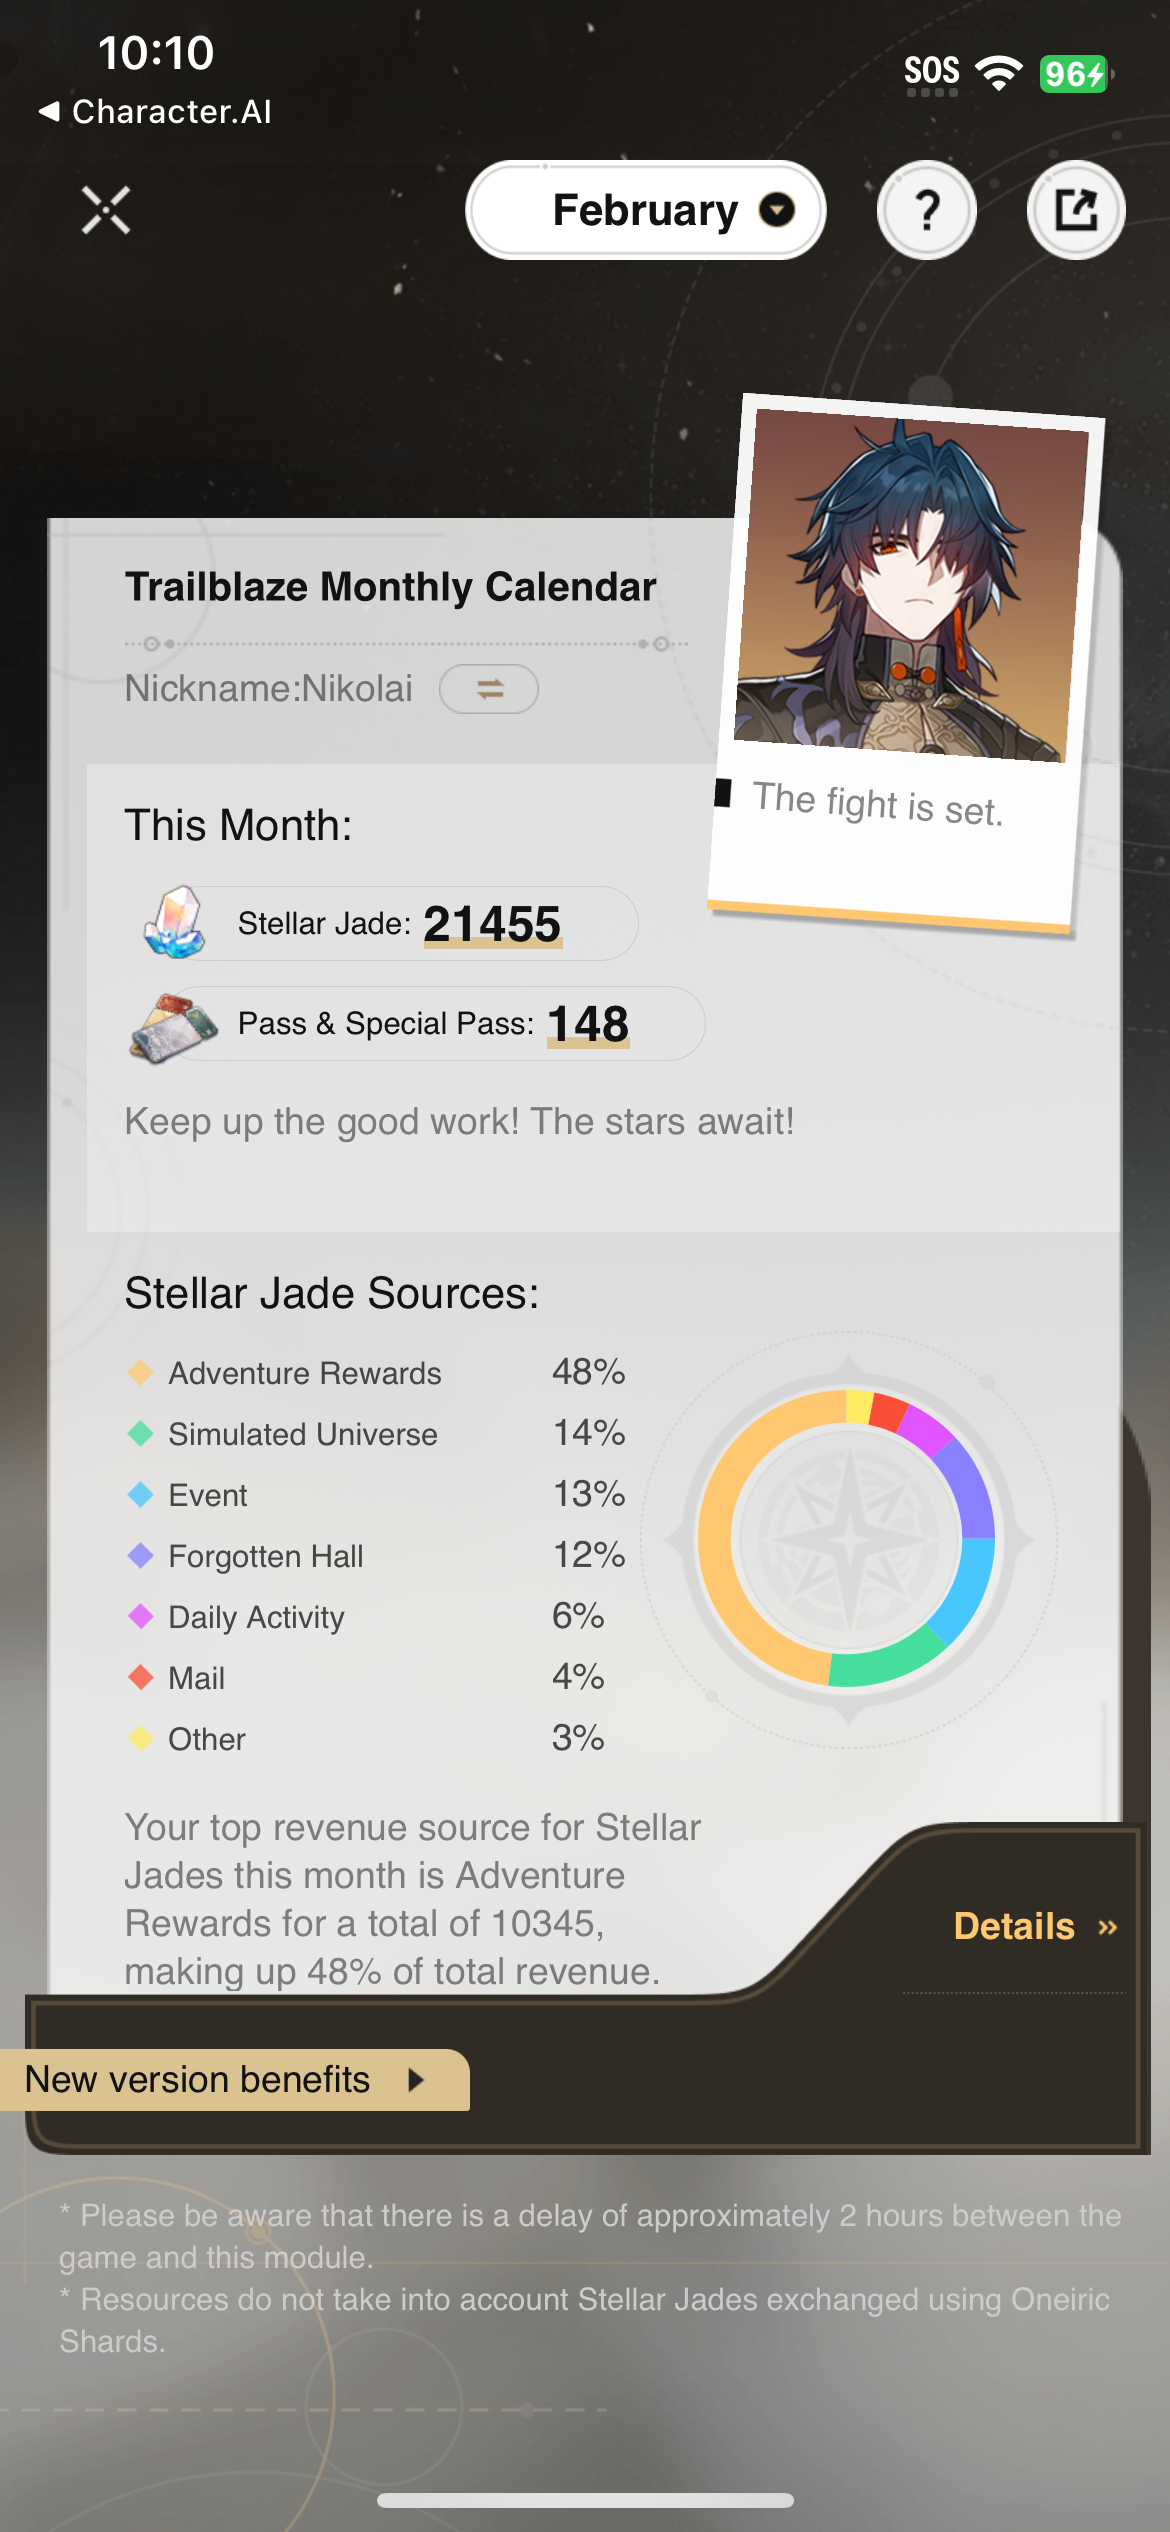Tap the share export icon
The height and width of the screenshot is (2532, 1170).
click(1076, 211)
